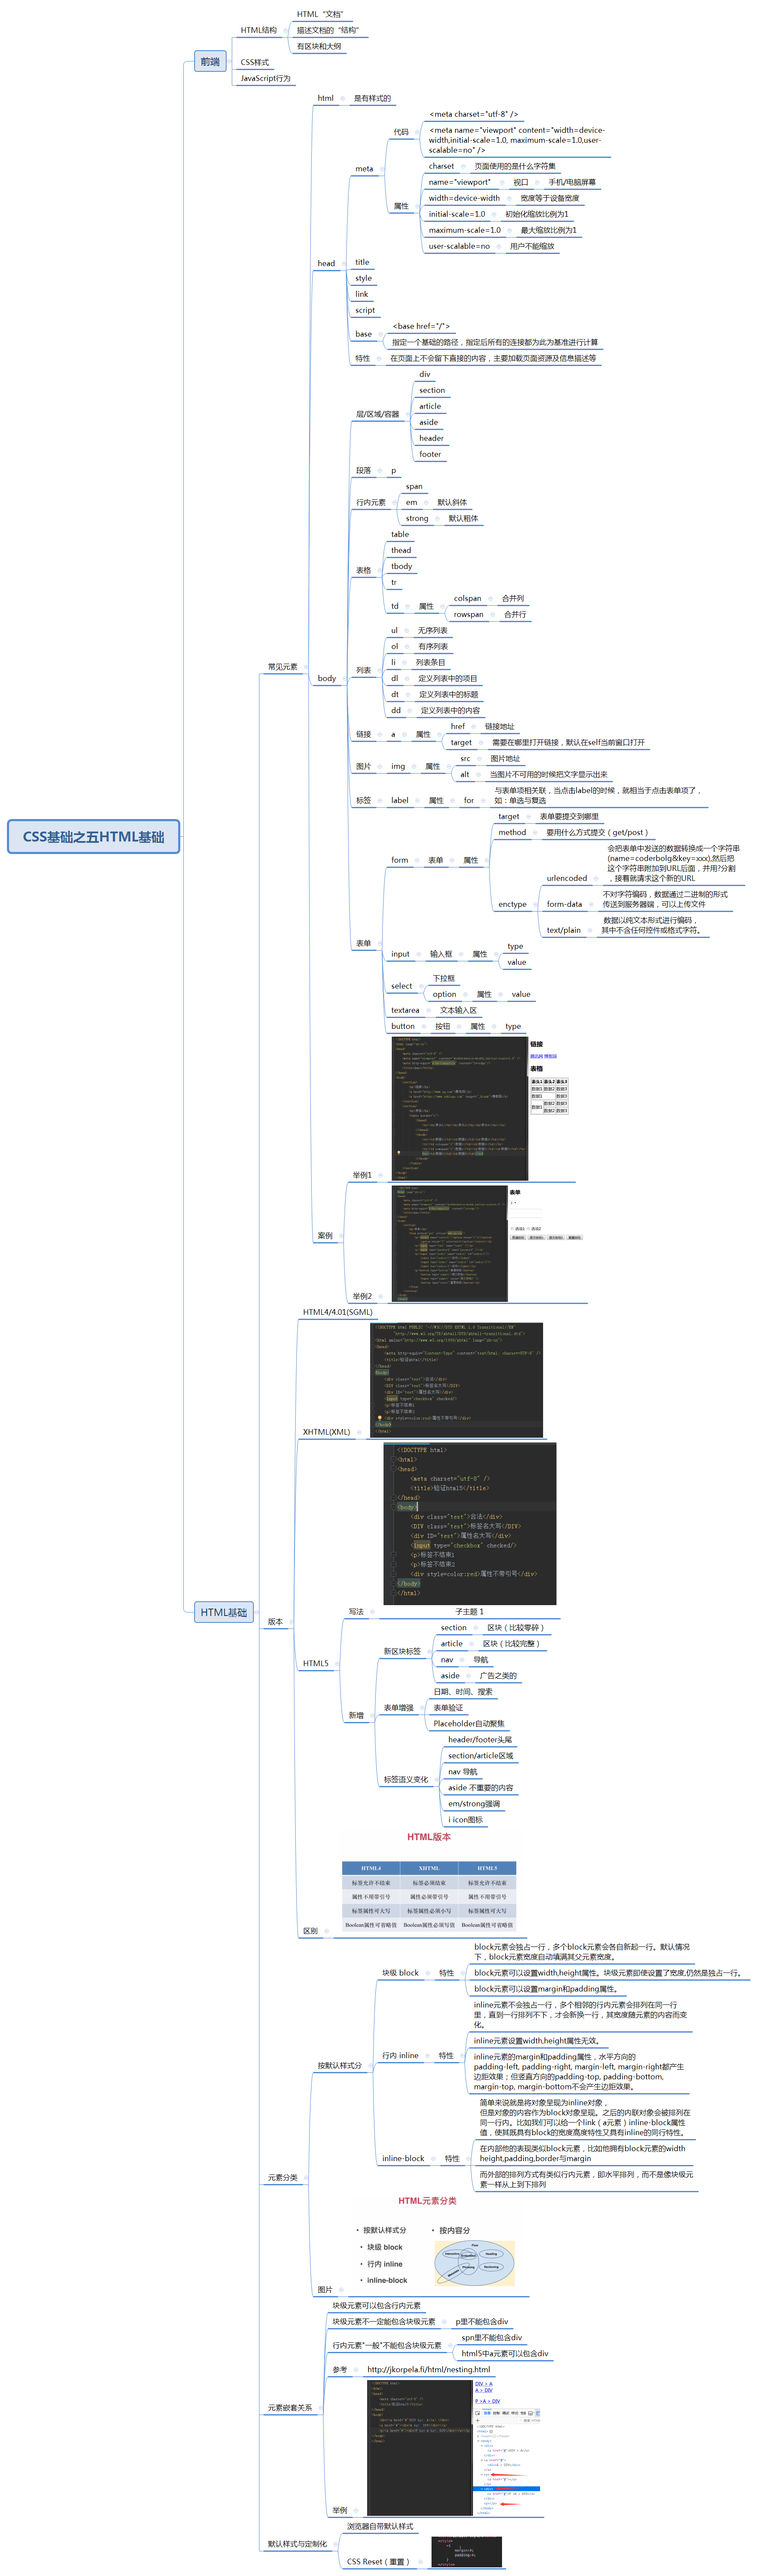
Task: Click the href attribute node
Action: 458,726
